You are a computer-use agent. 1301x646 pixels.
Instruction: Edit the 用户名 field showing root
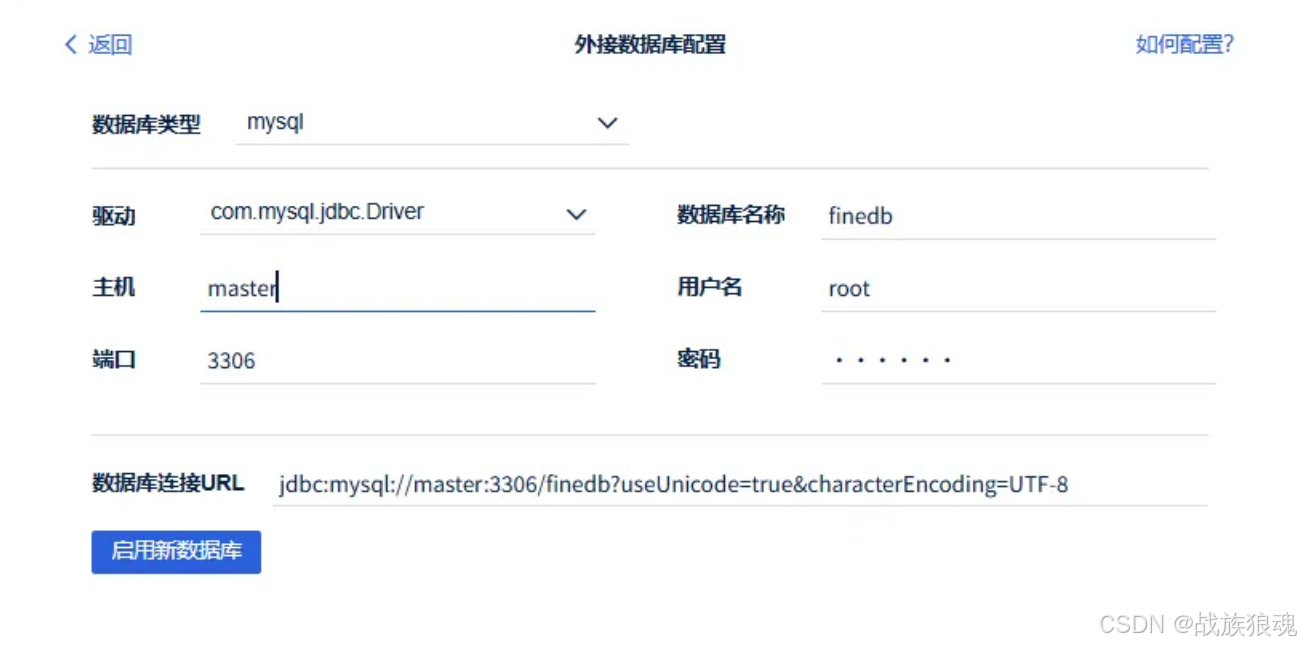tap(1018, 289)
